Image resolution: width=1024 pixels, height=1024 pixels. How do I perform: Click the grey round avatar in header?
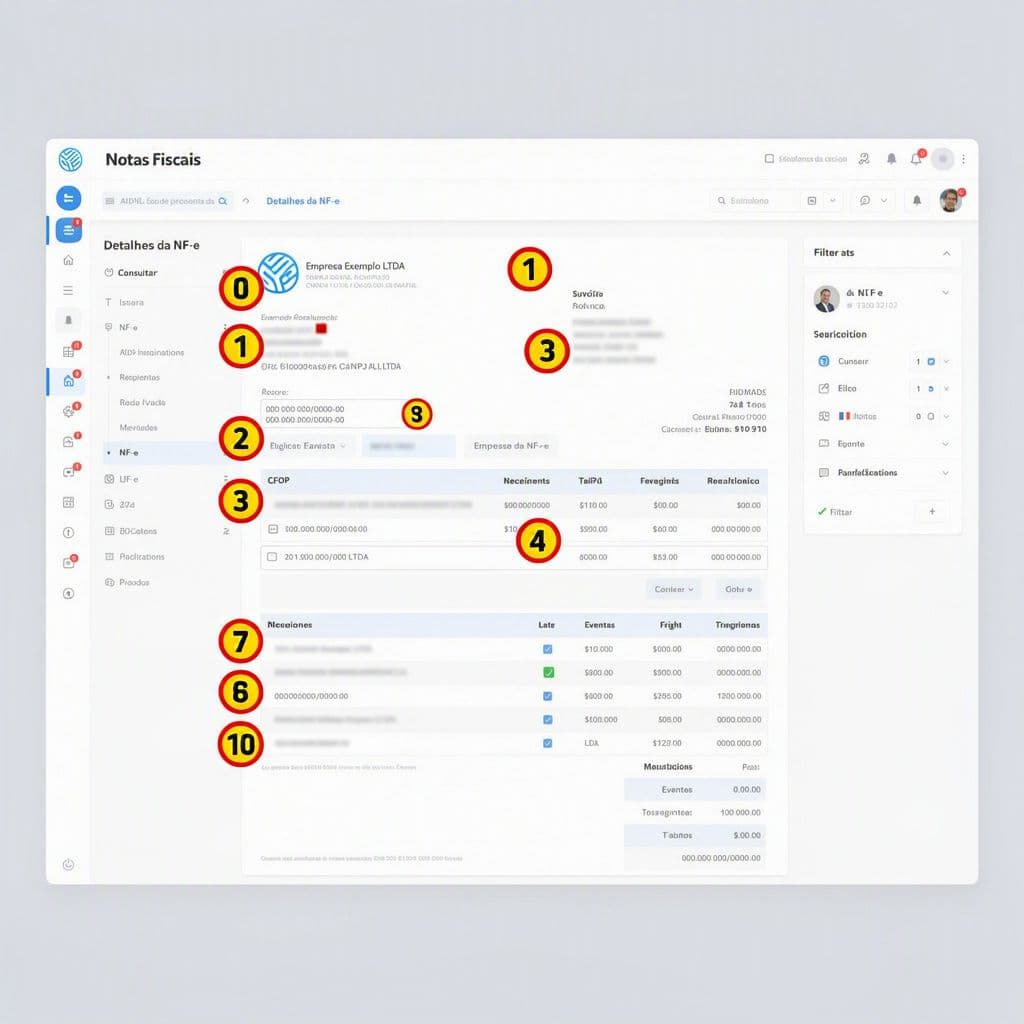point(942,159)
